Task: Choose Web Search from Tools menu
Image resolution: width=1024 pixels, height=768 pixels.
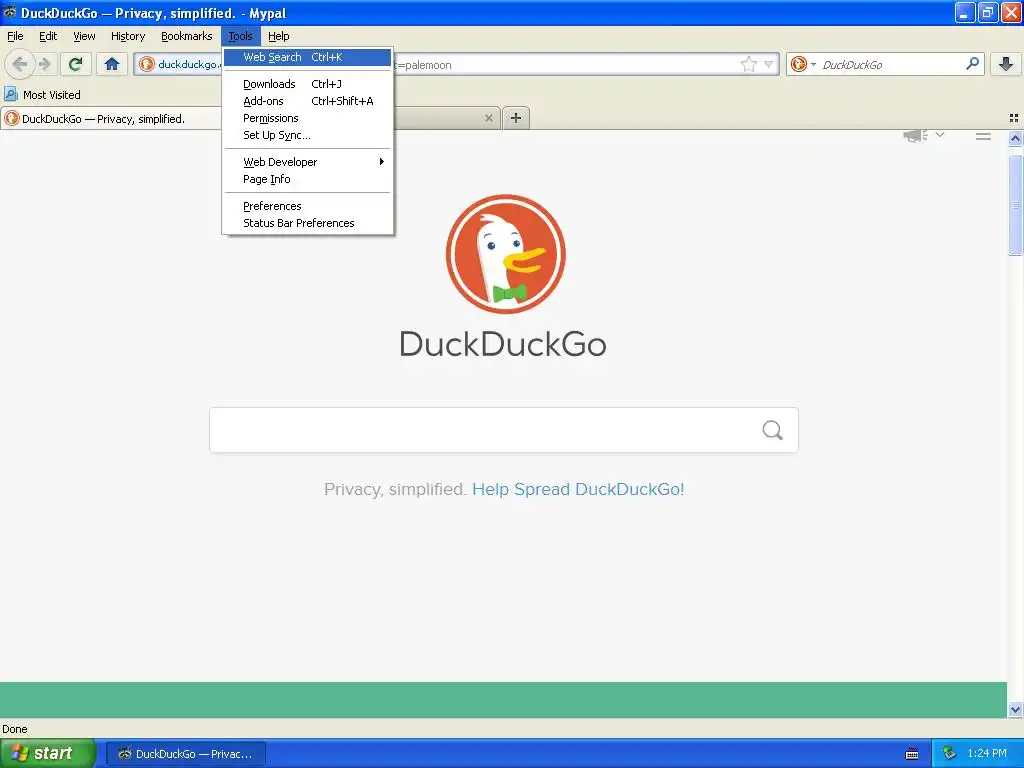Action: (308, 57)
